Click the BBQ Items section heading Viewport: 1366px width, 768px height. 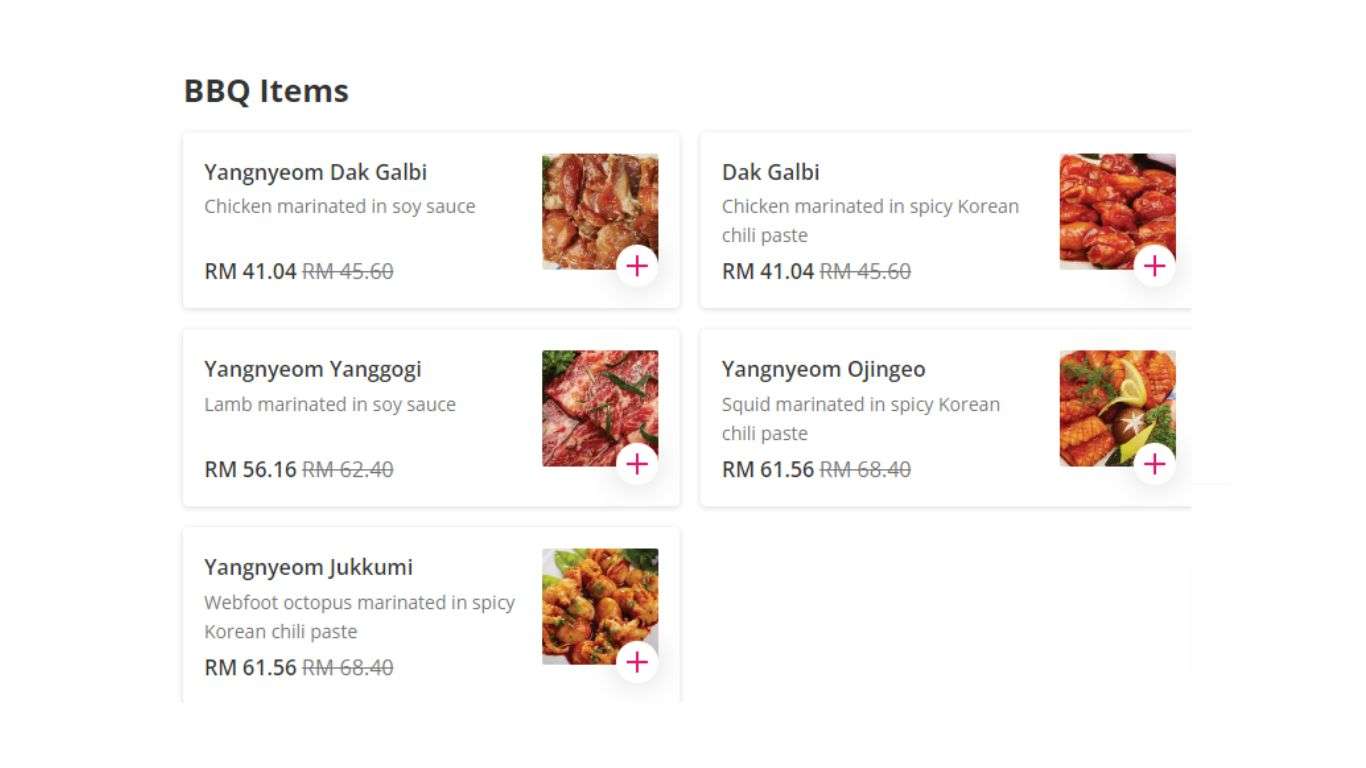click(265, 90)
